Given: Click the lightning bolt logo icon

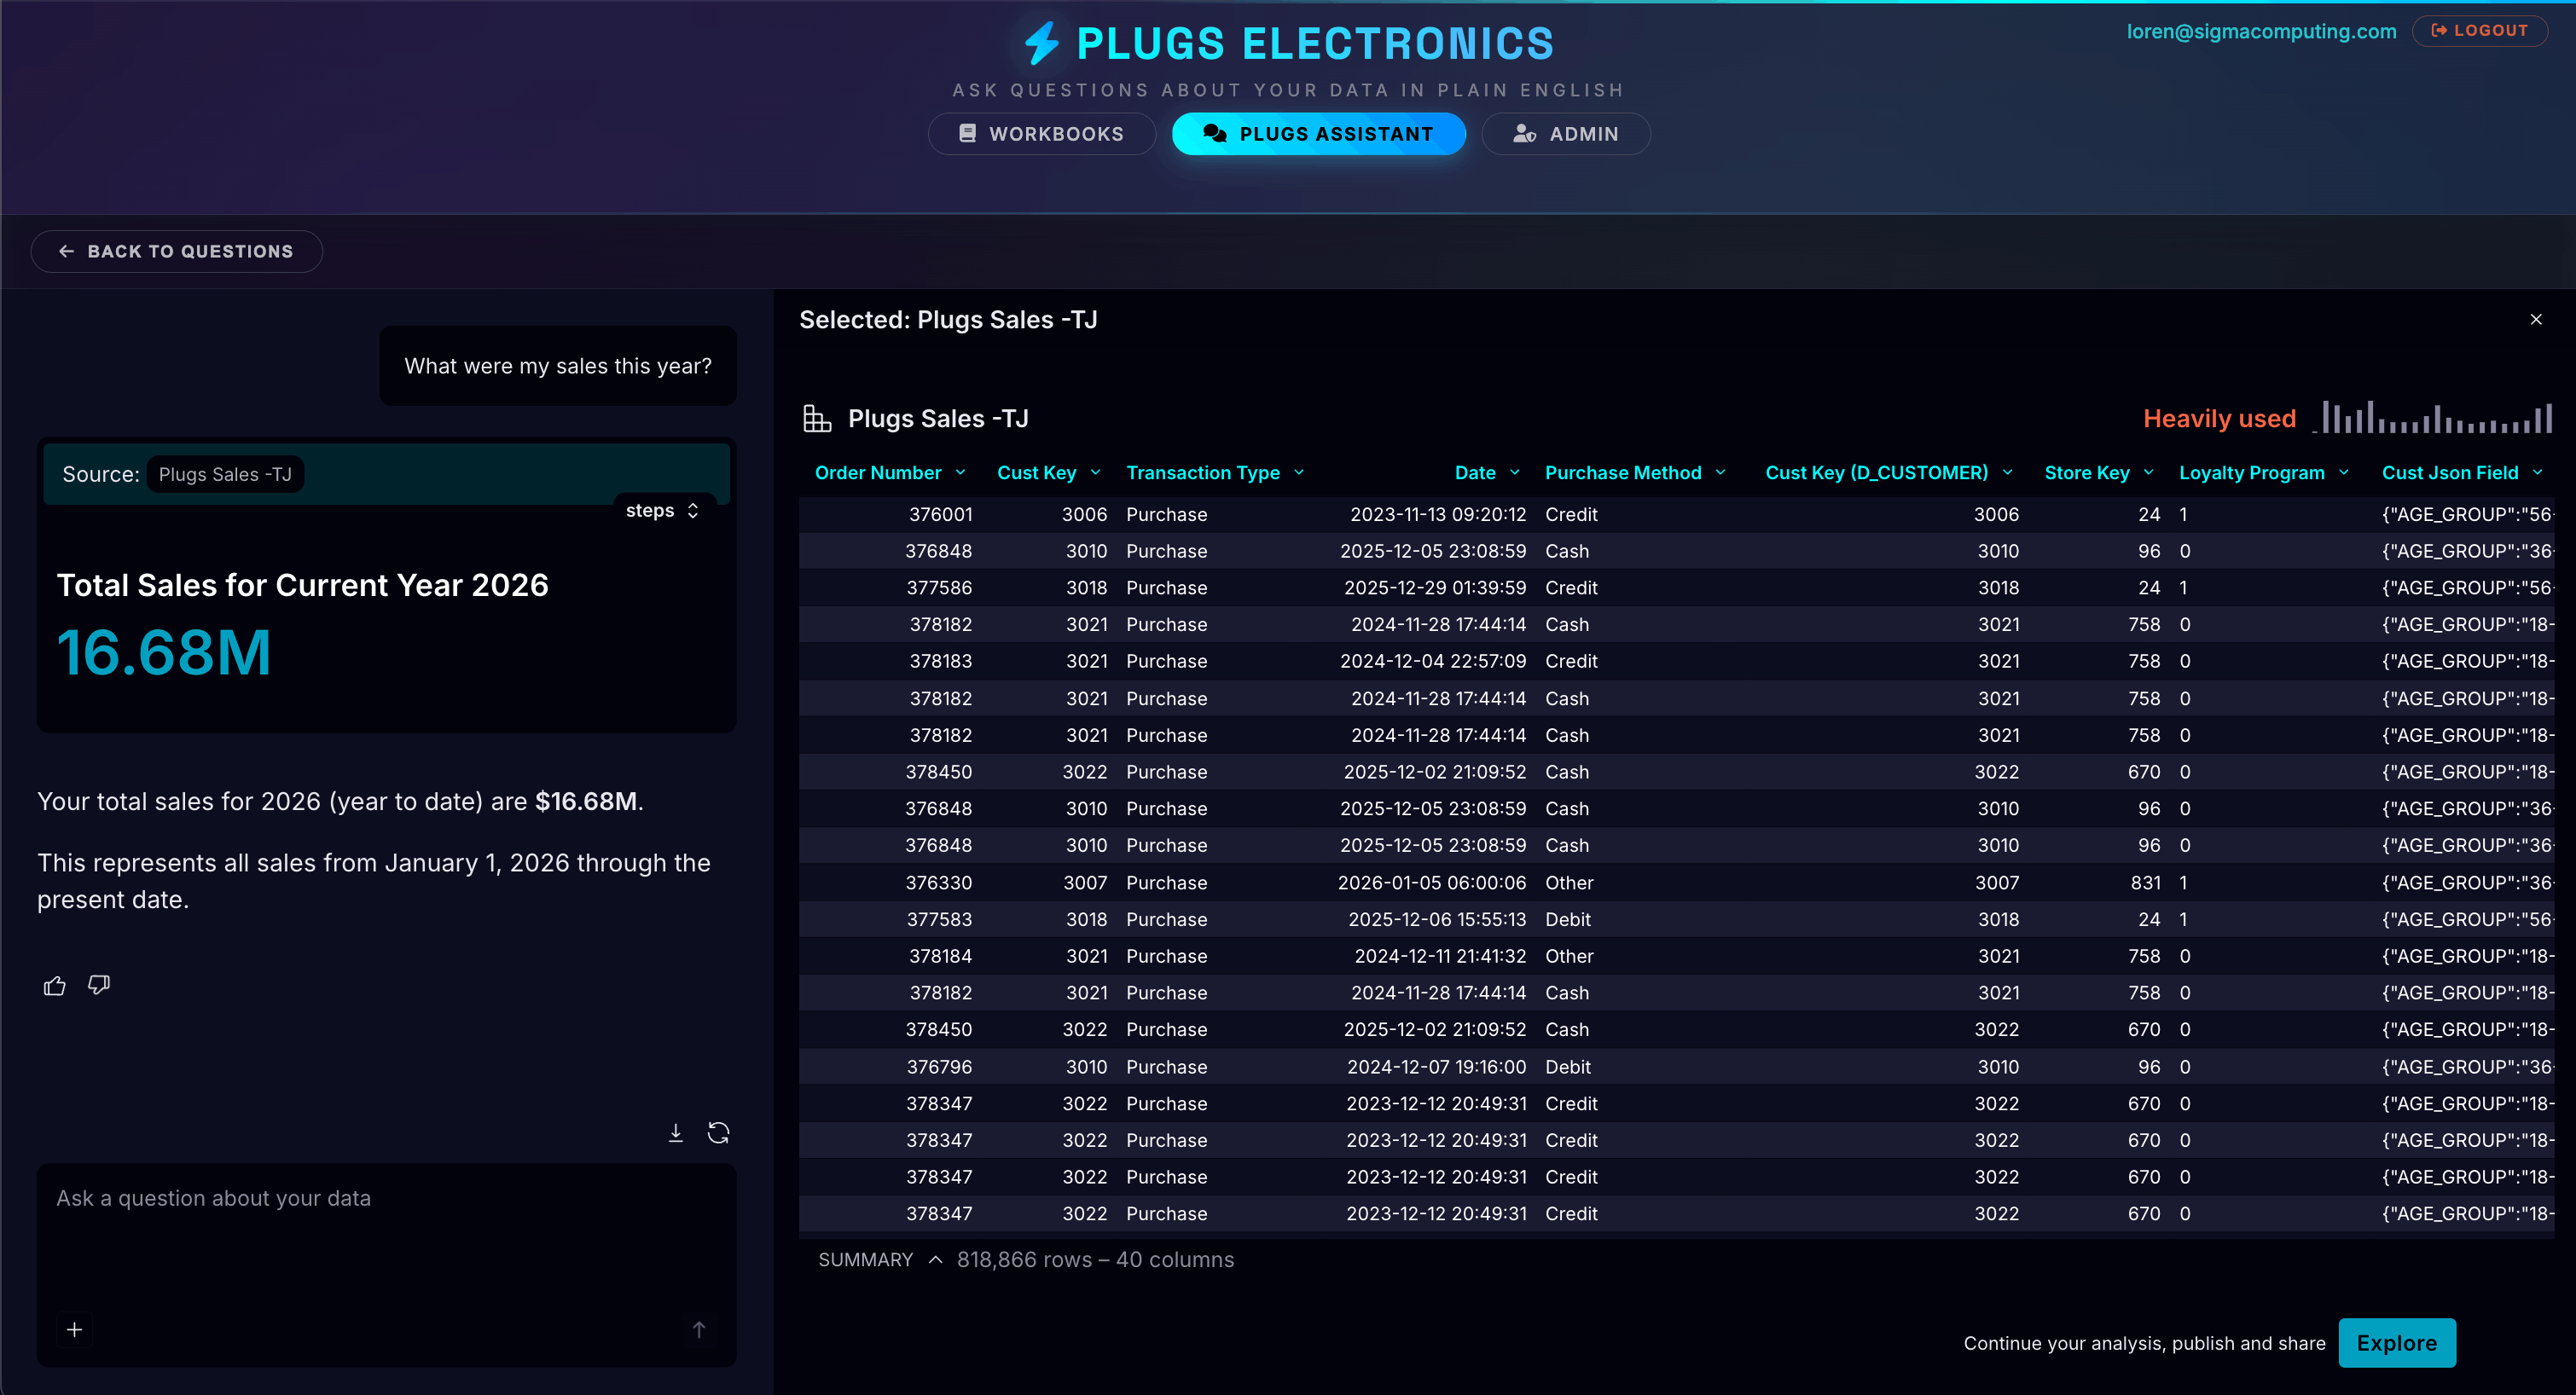Looking at the screenshot, I should click(x=1041, y=43).
